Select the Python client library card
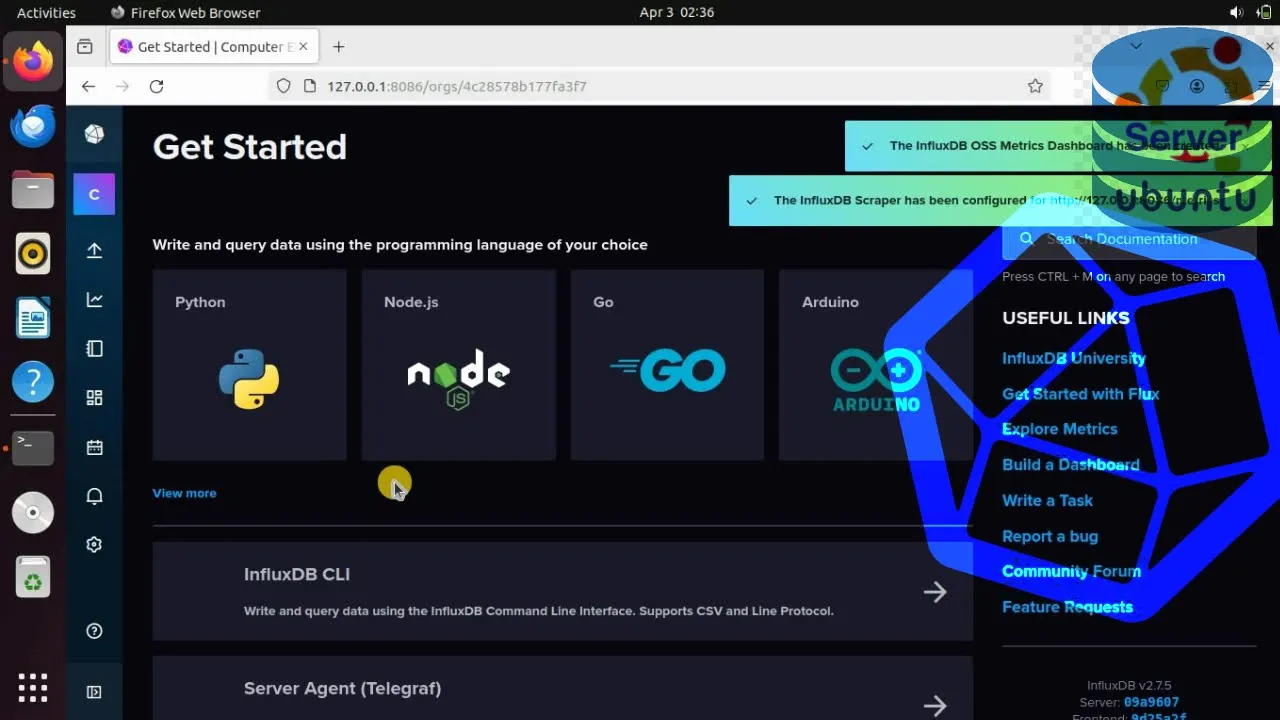The height and width of the screenshot is (720, 1280). point(249,365)
